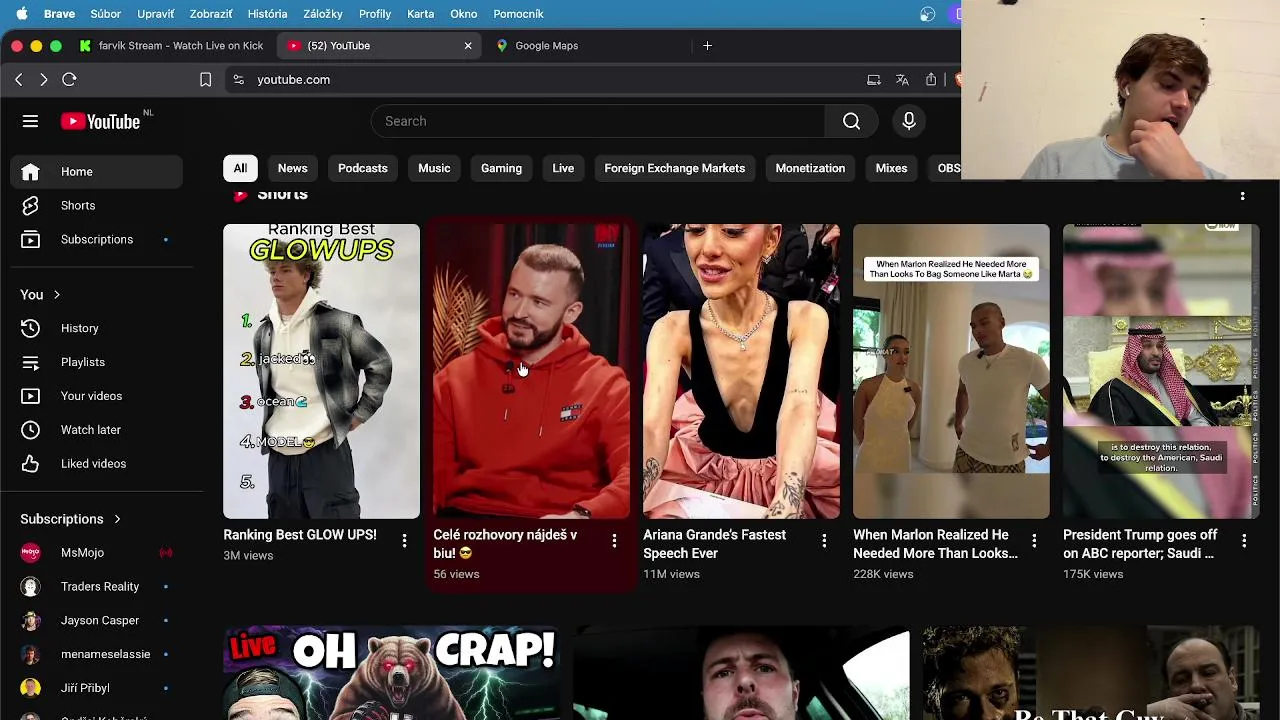
Task: Open Jiří Přibyl channel
Action: pyautogui.click(x=96, y=689)
